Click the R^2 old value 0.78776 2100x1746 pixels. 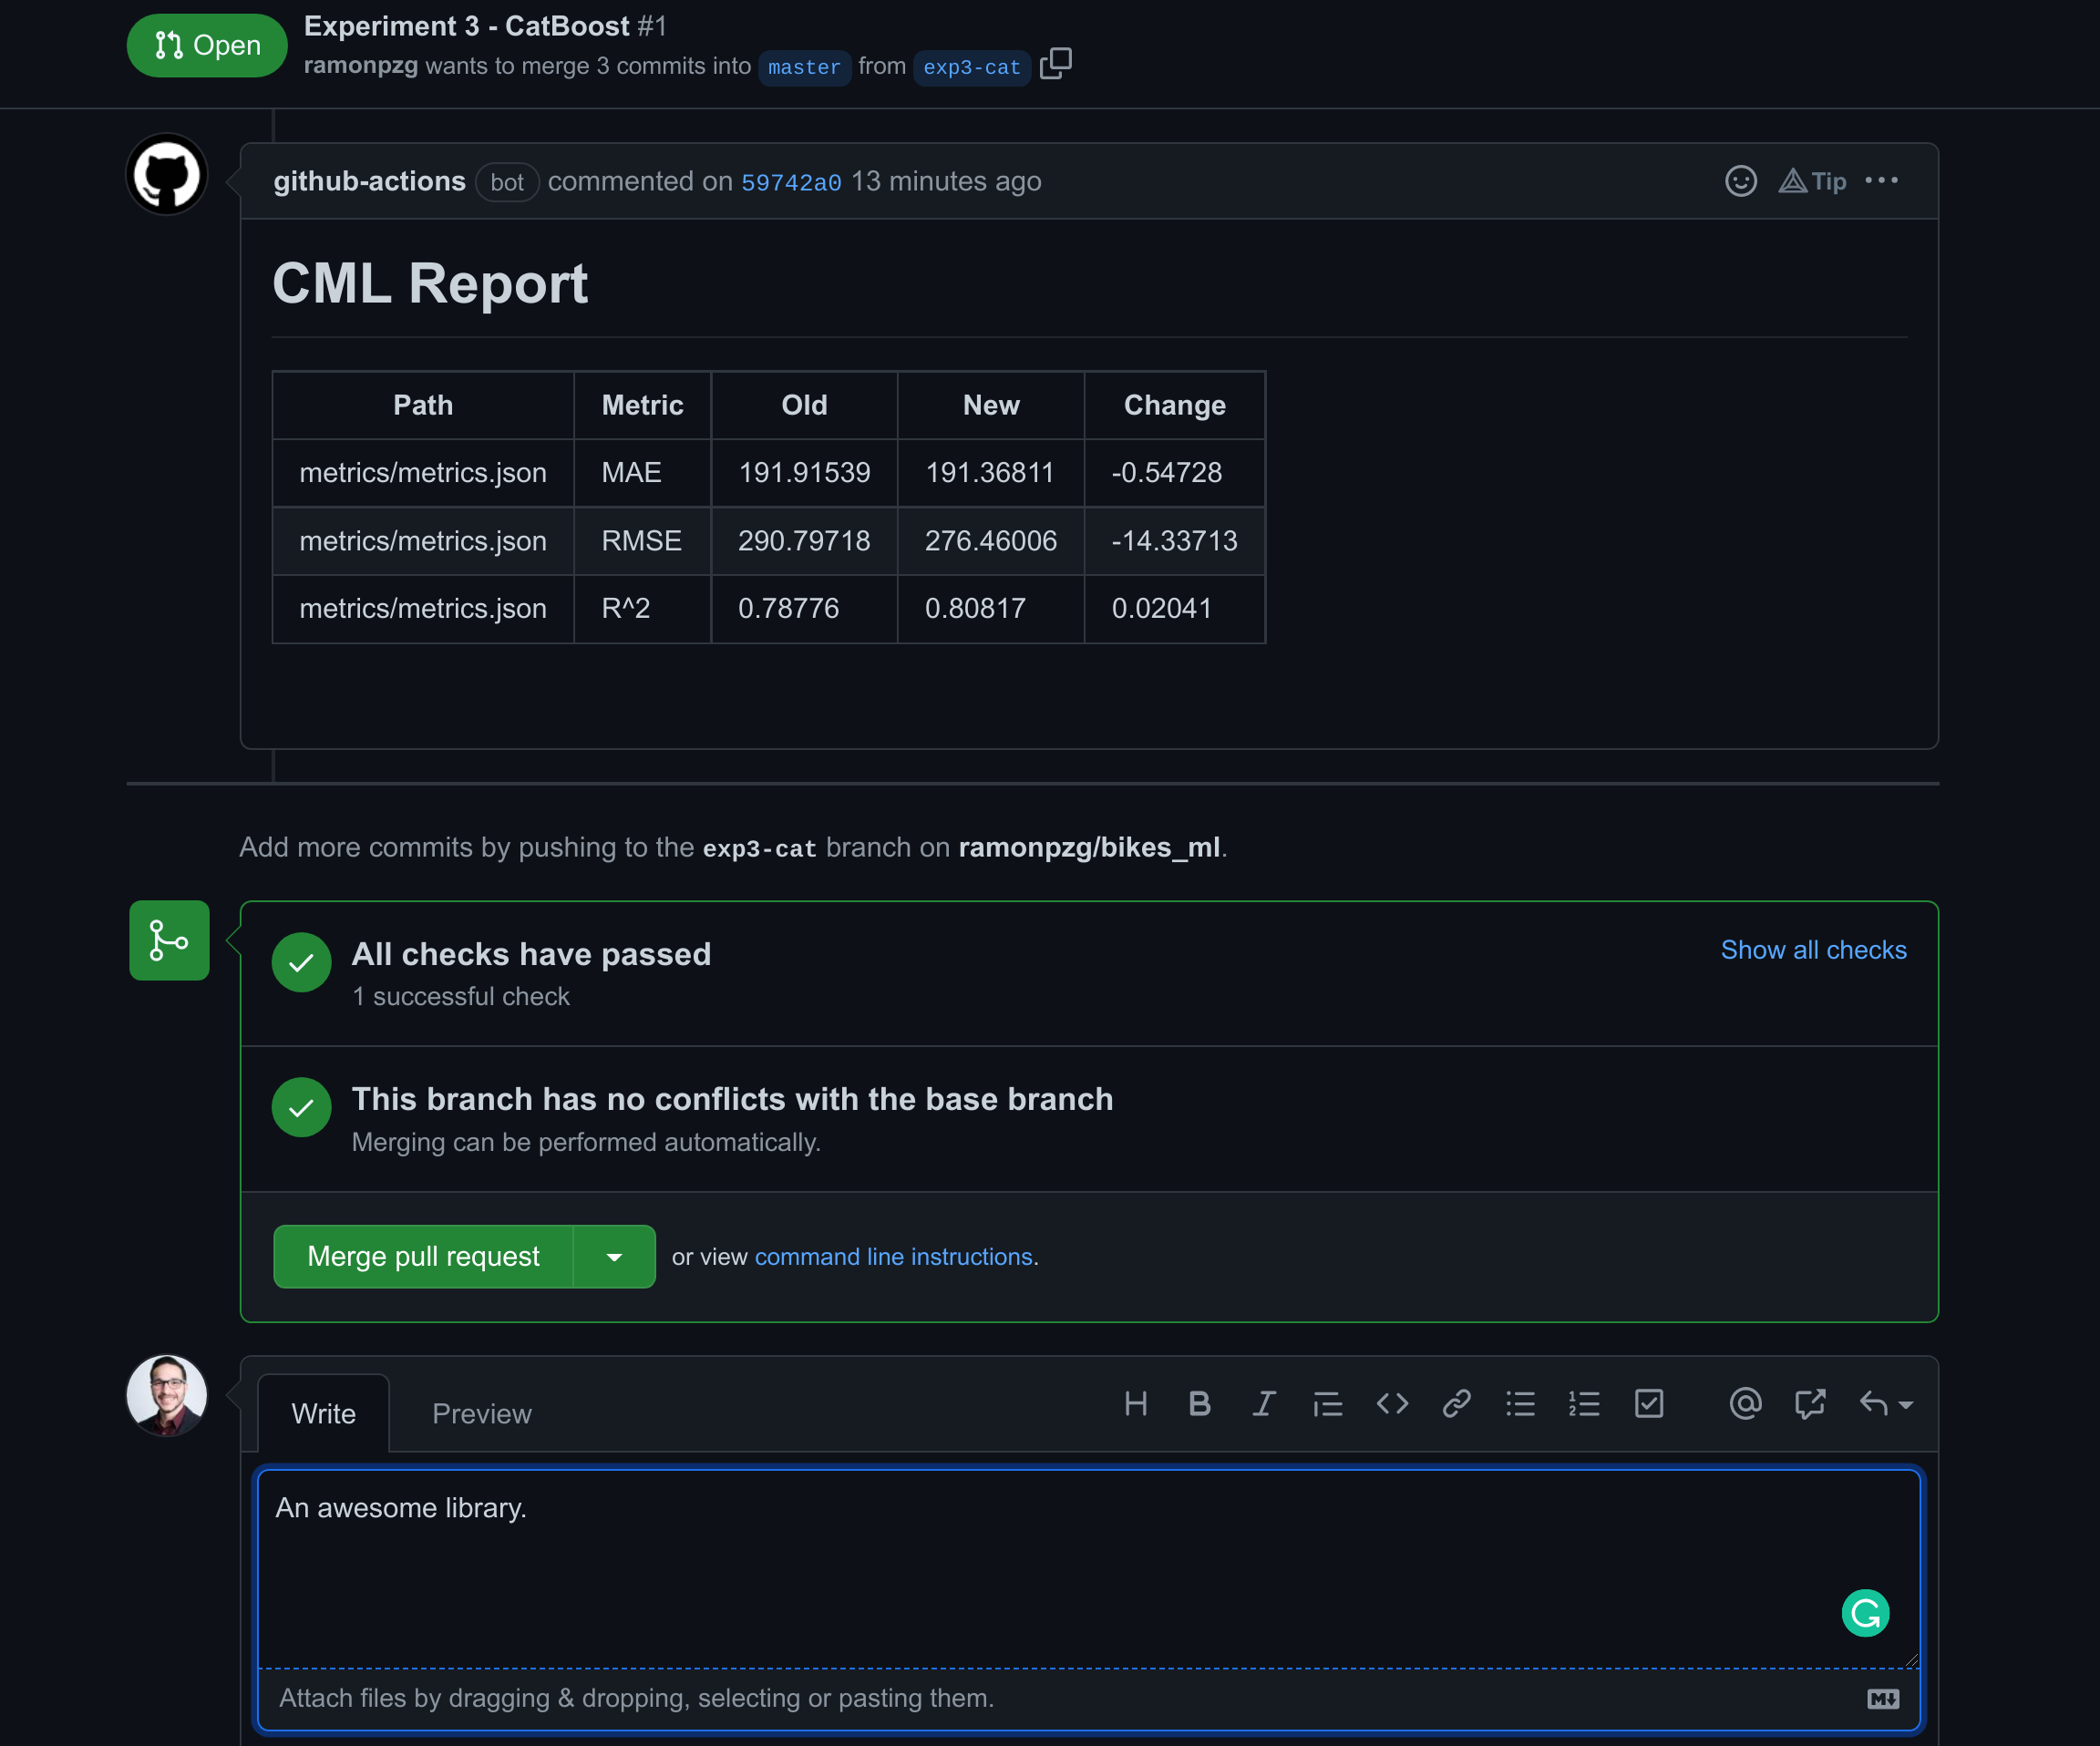pos(788,608)
